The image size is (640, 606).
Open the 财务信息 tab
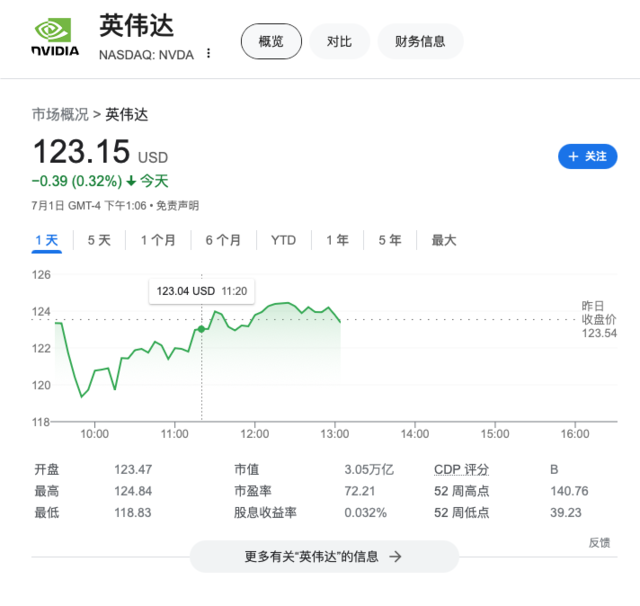pyautogui.click(x=420, y=41)
